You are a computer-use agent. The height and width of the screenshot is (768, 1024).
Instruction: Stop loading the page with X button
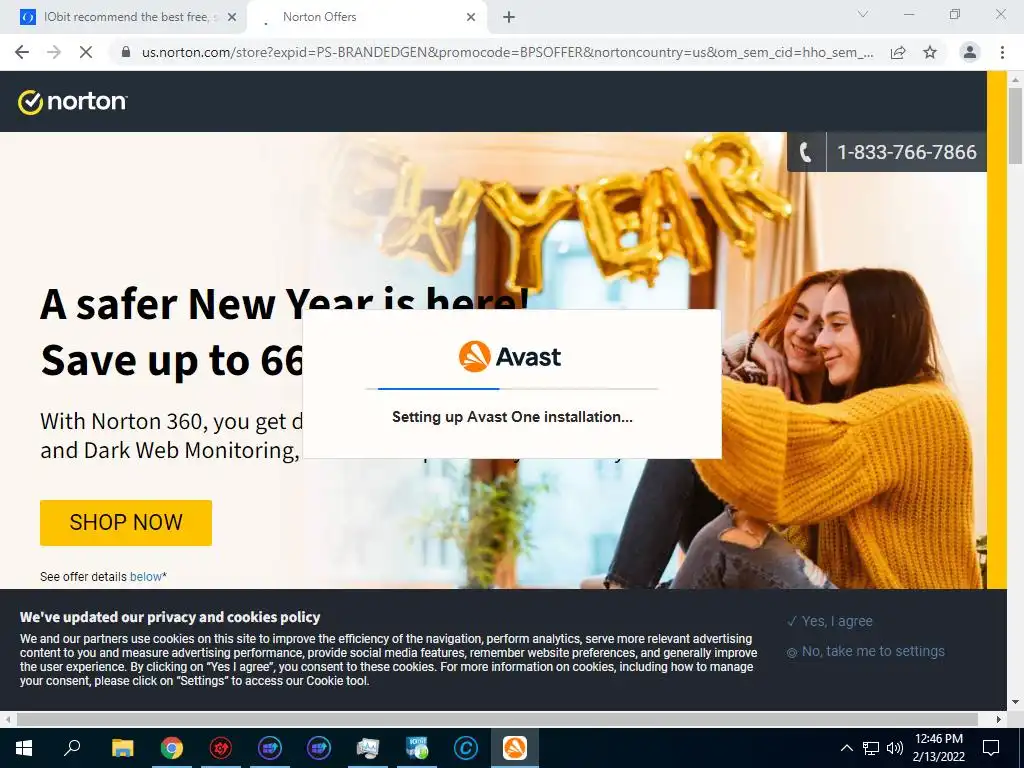coord(86,52)
